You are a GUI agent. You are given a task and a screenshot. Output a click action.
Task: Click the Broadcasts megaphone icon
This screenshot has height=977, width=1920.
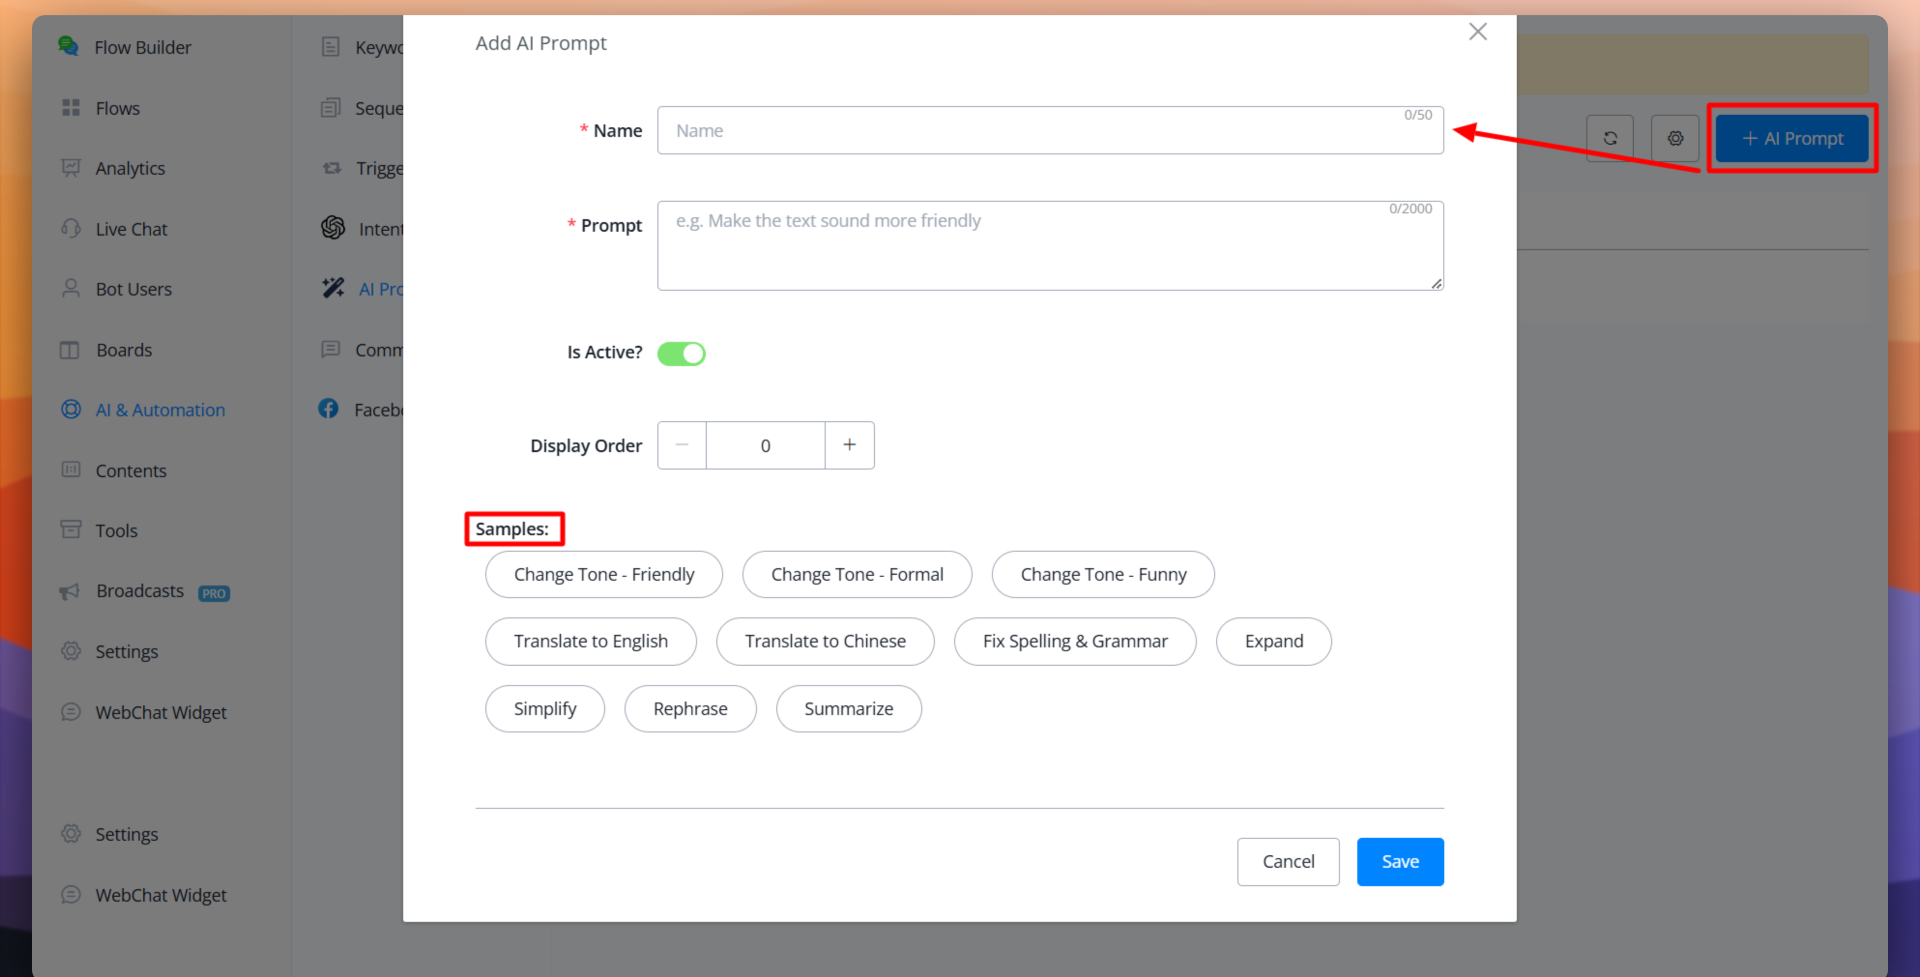70,592
